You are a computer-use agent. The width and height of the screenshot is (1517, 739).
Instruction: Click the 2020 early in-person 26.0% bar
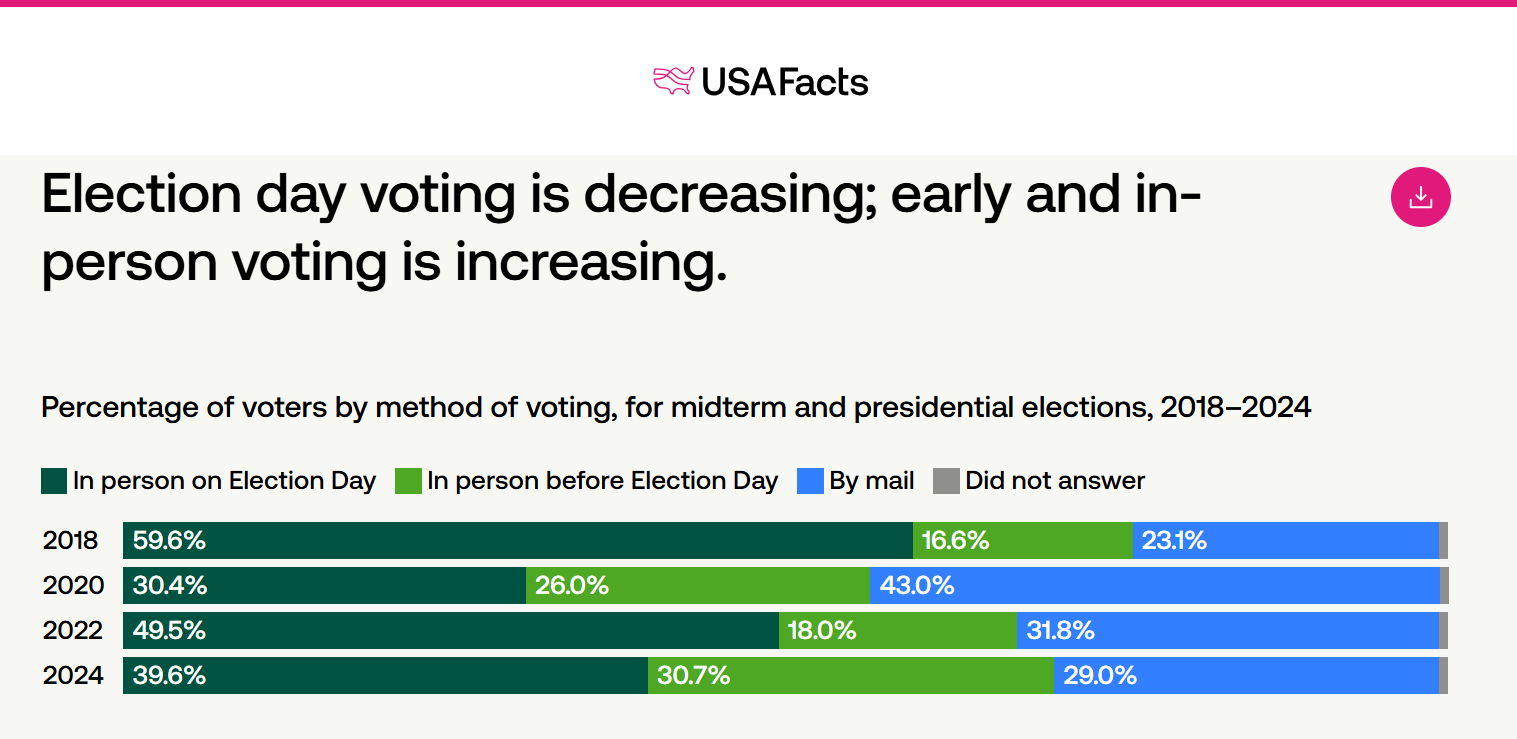(x=697, y=586)
